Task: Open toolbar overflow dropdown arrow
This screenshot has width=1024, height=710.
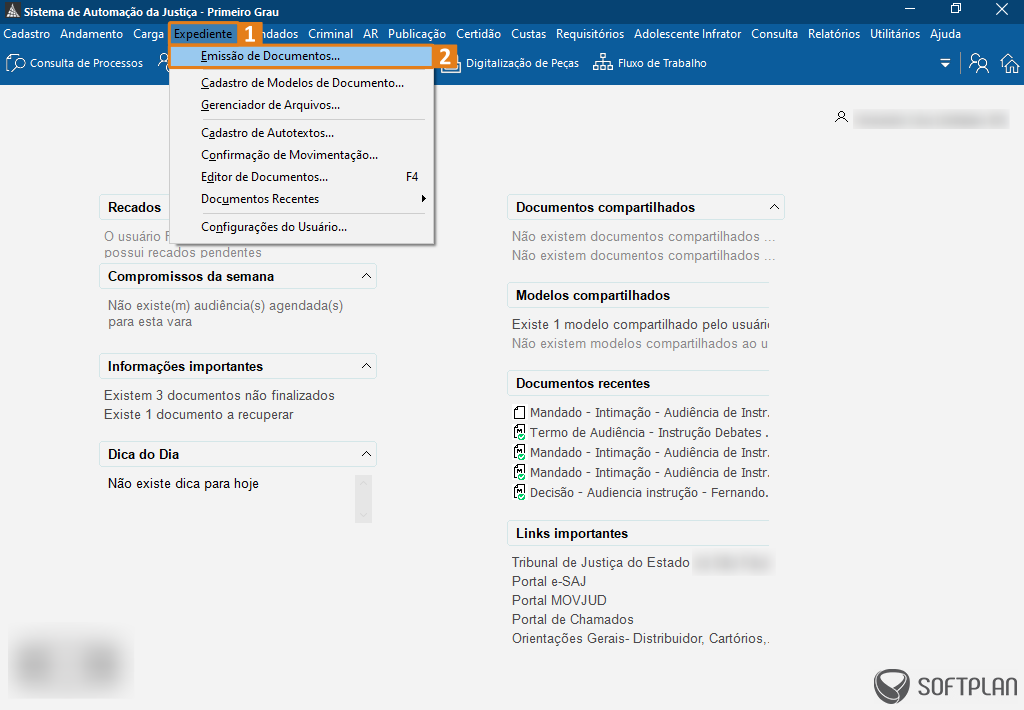Action: click(945, 64)
